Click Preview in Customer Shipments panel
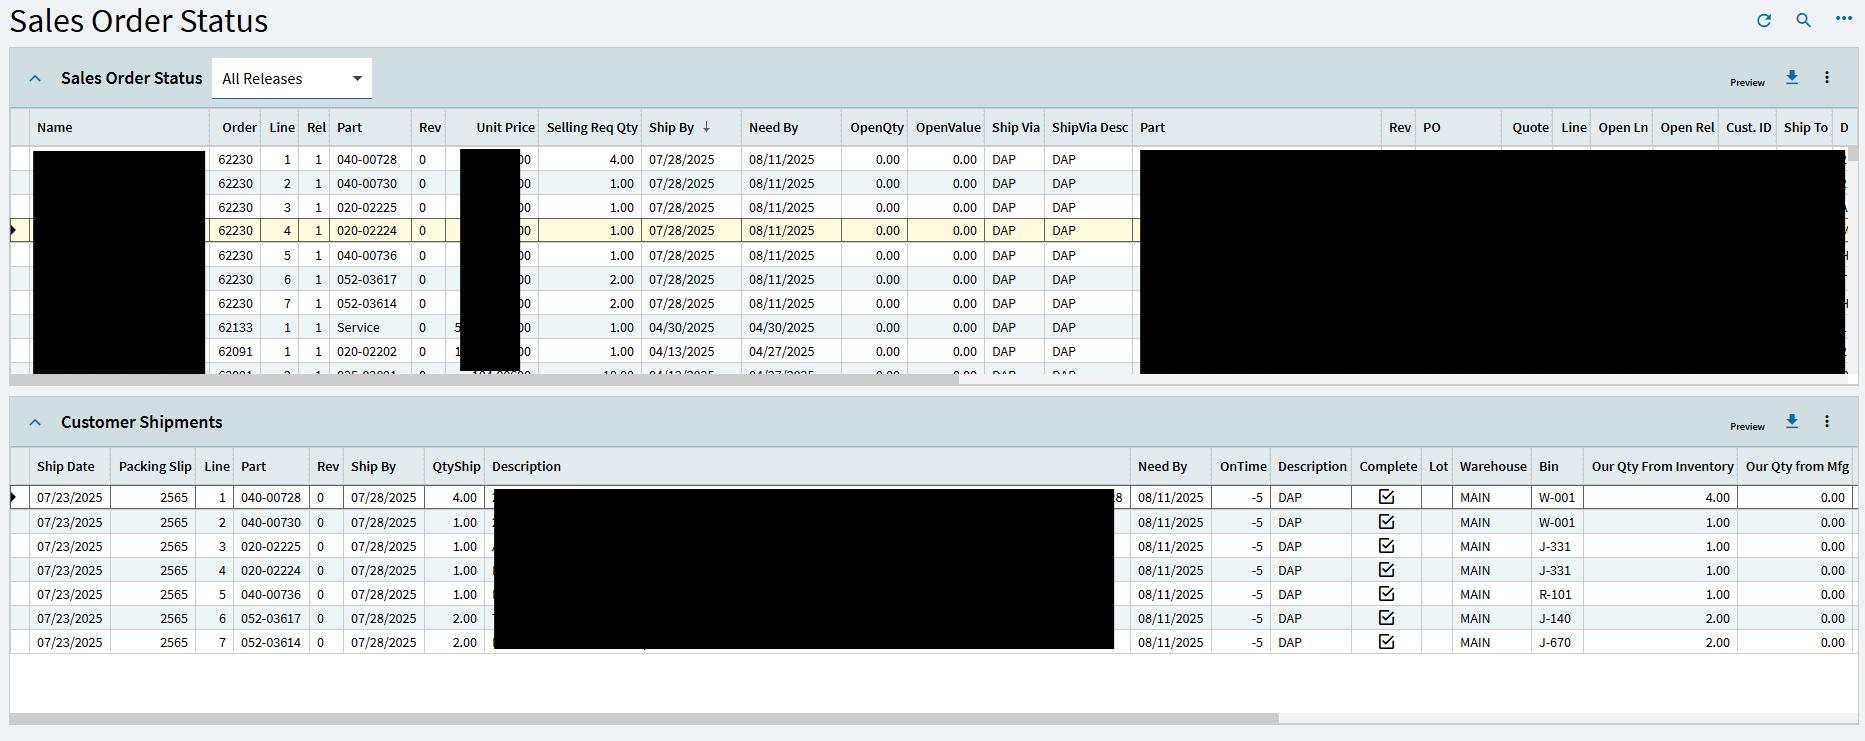This screenshot has width=1865, height=741. (1747, 427)
